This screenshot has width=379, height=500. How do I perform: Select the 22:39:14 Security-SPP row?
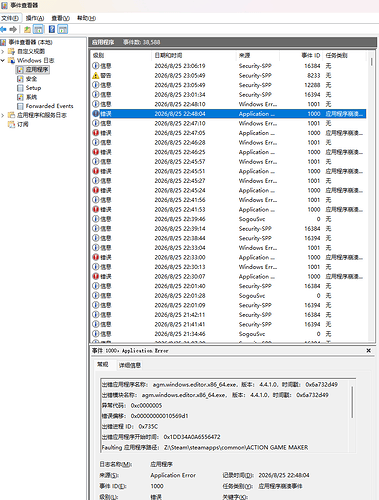[x=229, y=229]
